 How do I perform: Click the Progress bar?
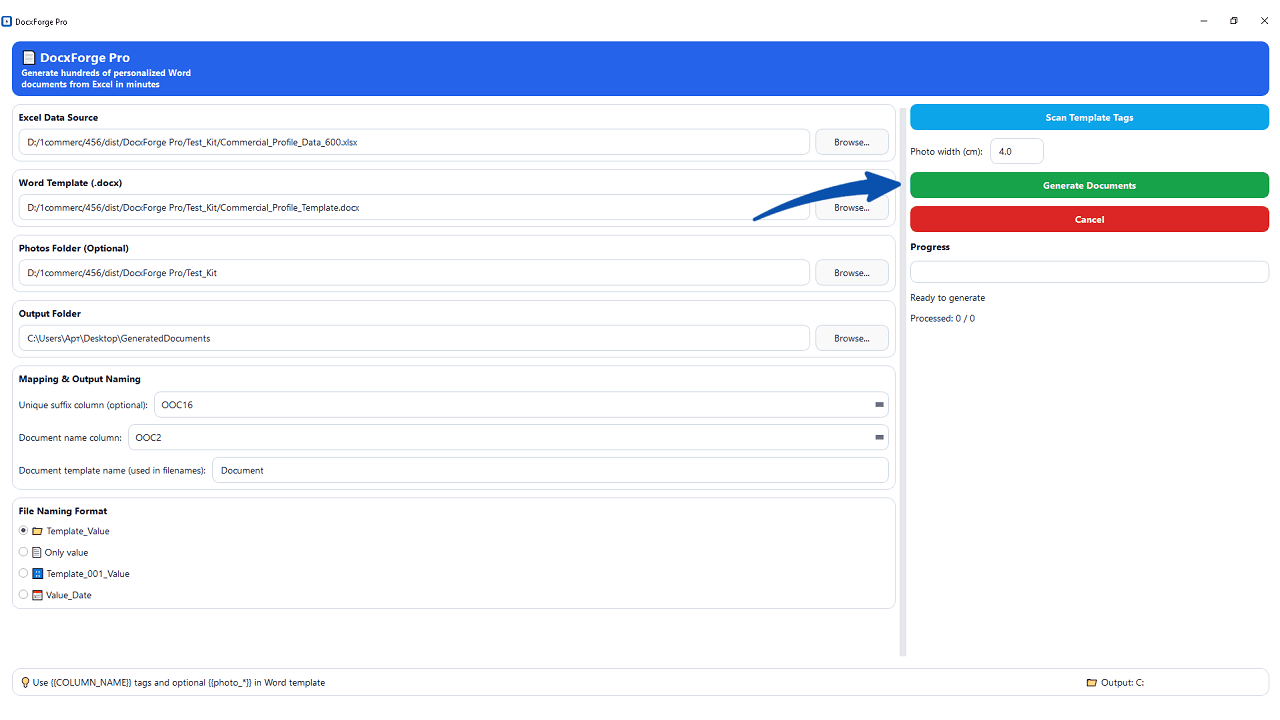point(1089,271)
